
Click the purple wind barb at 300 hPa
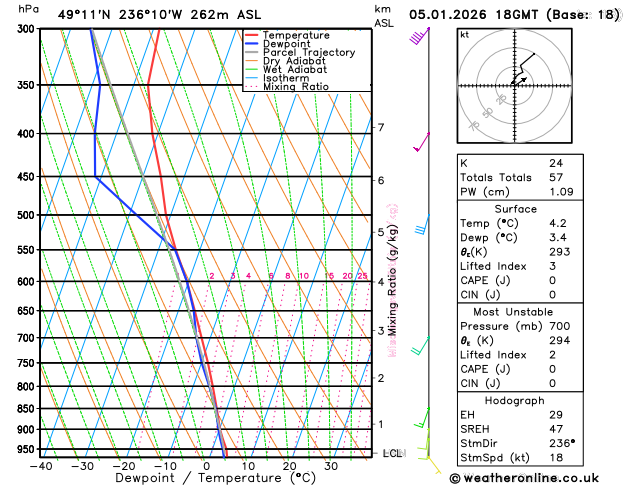[419, 36]
